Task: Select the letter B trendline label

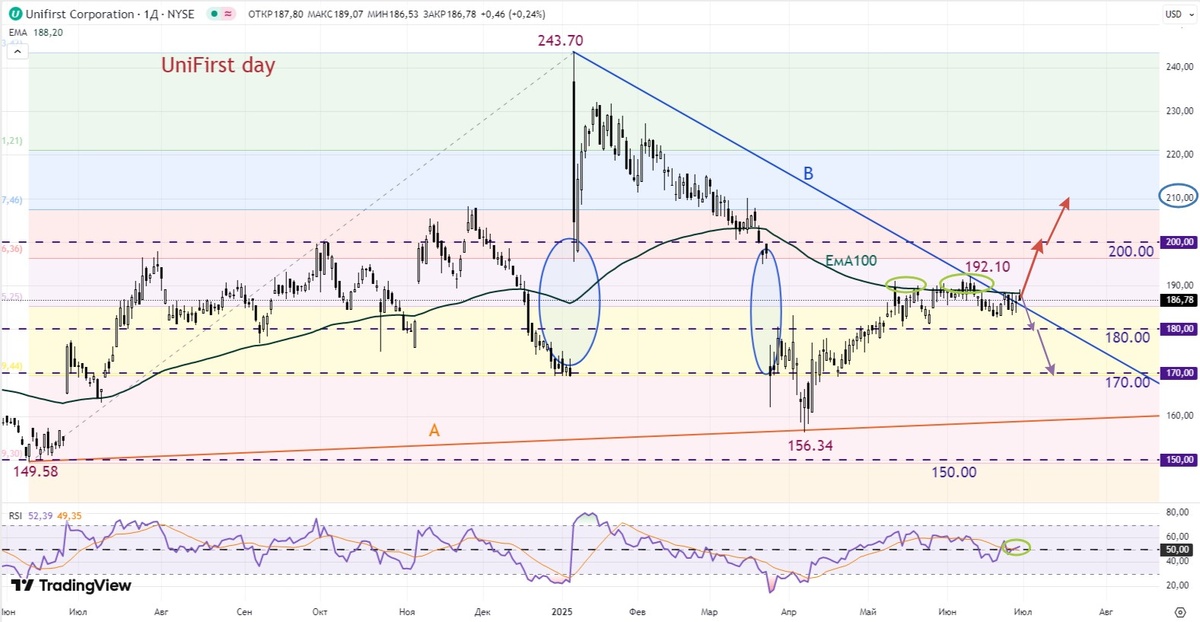Action: [x=808, y=174]
